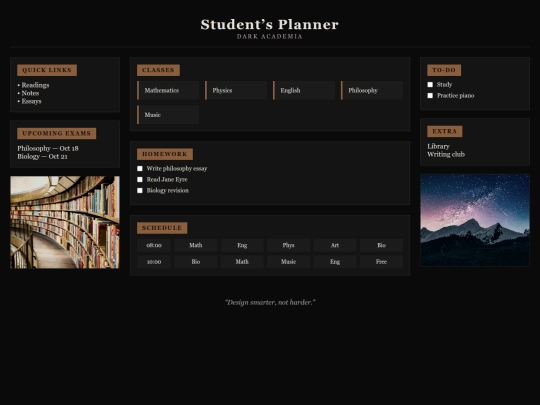This screenshot has height=405, width=540.
Task: Open the Physics class card
Action: point(236,91)
